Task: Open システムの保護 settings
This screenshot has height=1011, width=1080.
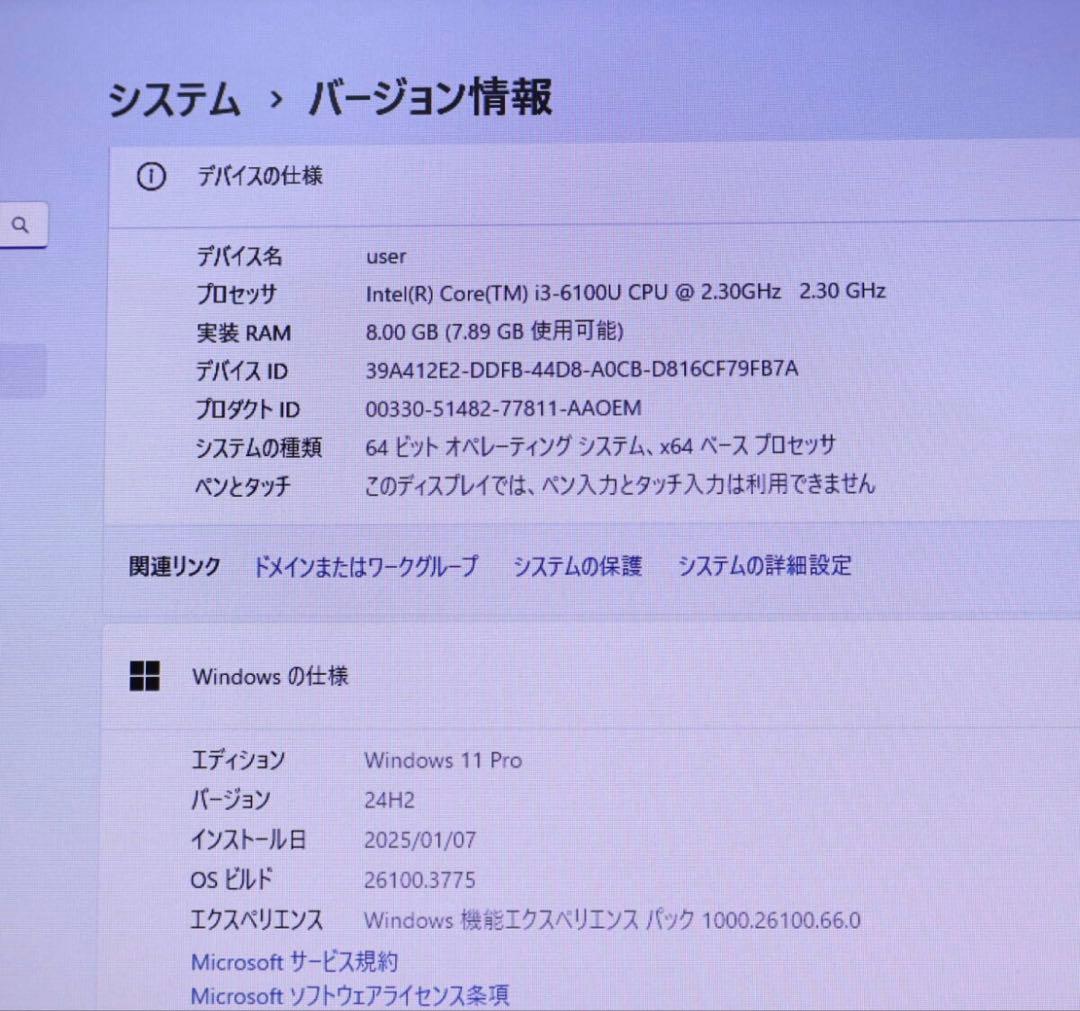Action: tap(578, 566)
